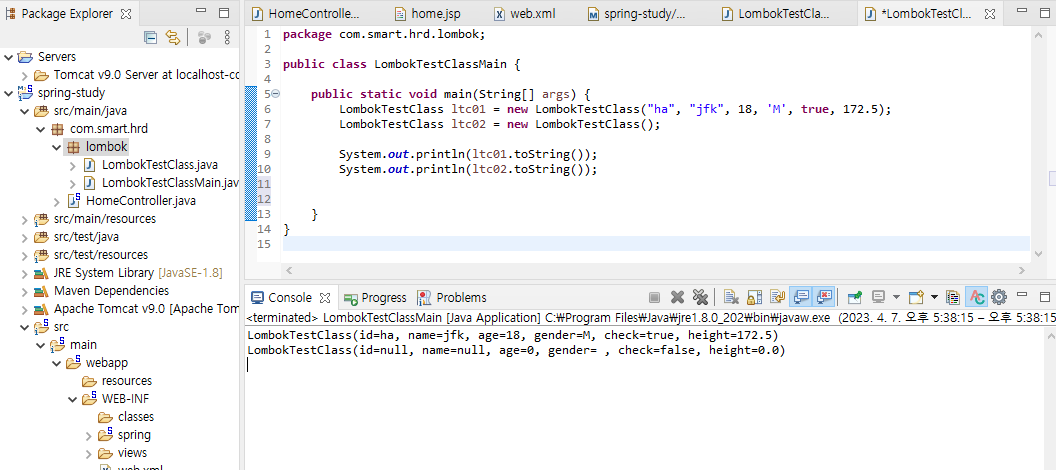Collapse all in Package Explorer
This screenshot has width=1056, height=470.
coord(151,38)
